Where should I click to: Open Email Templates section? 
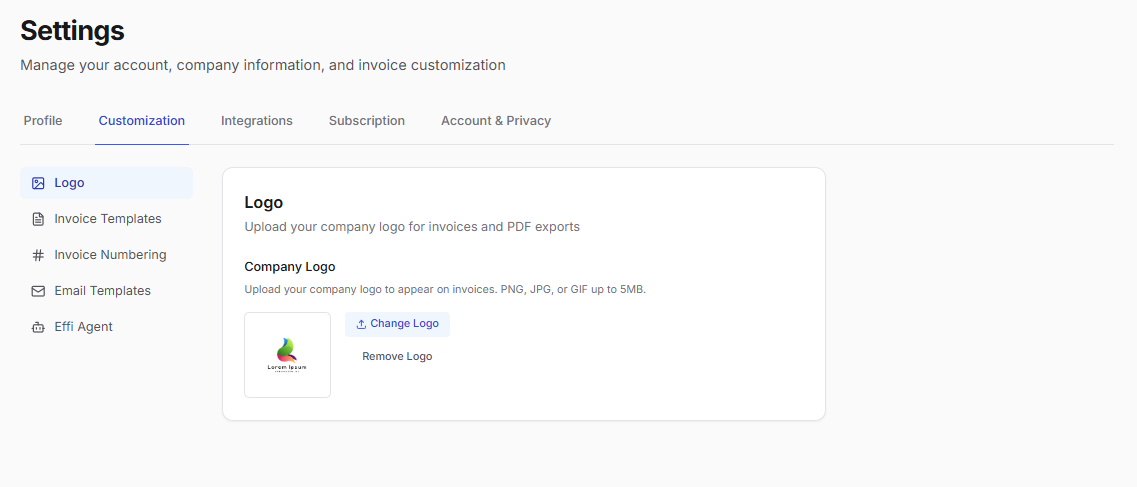[107, 291]
